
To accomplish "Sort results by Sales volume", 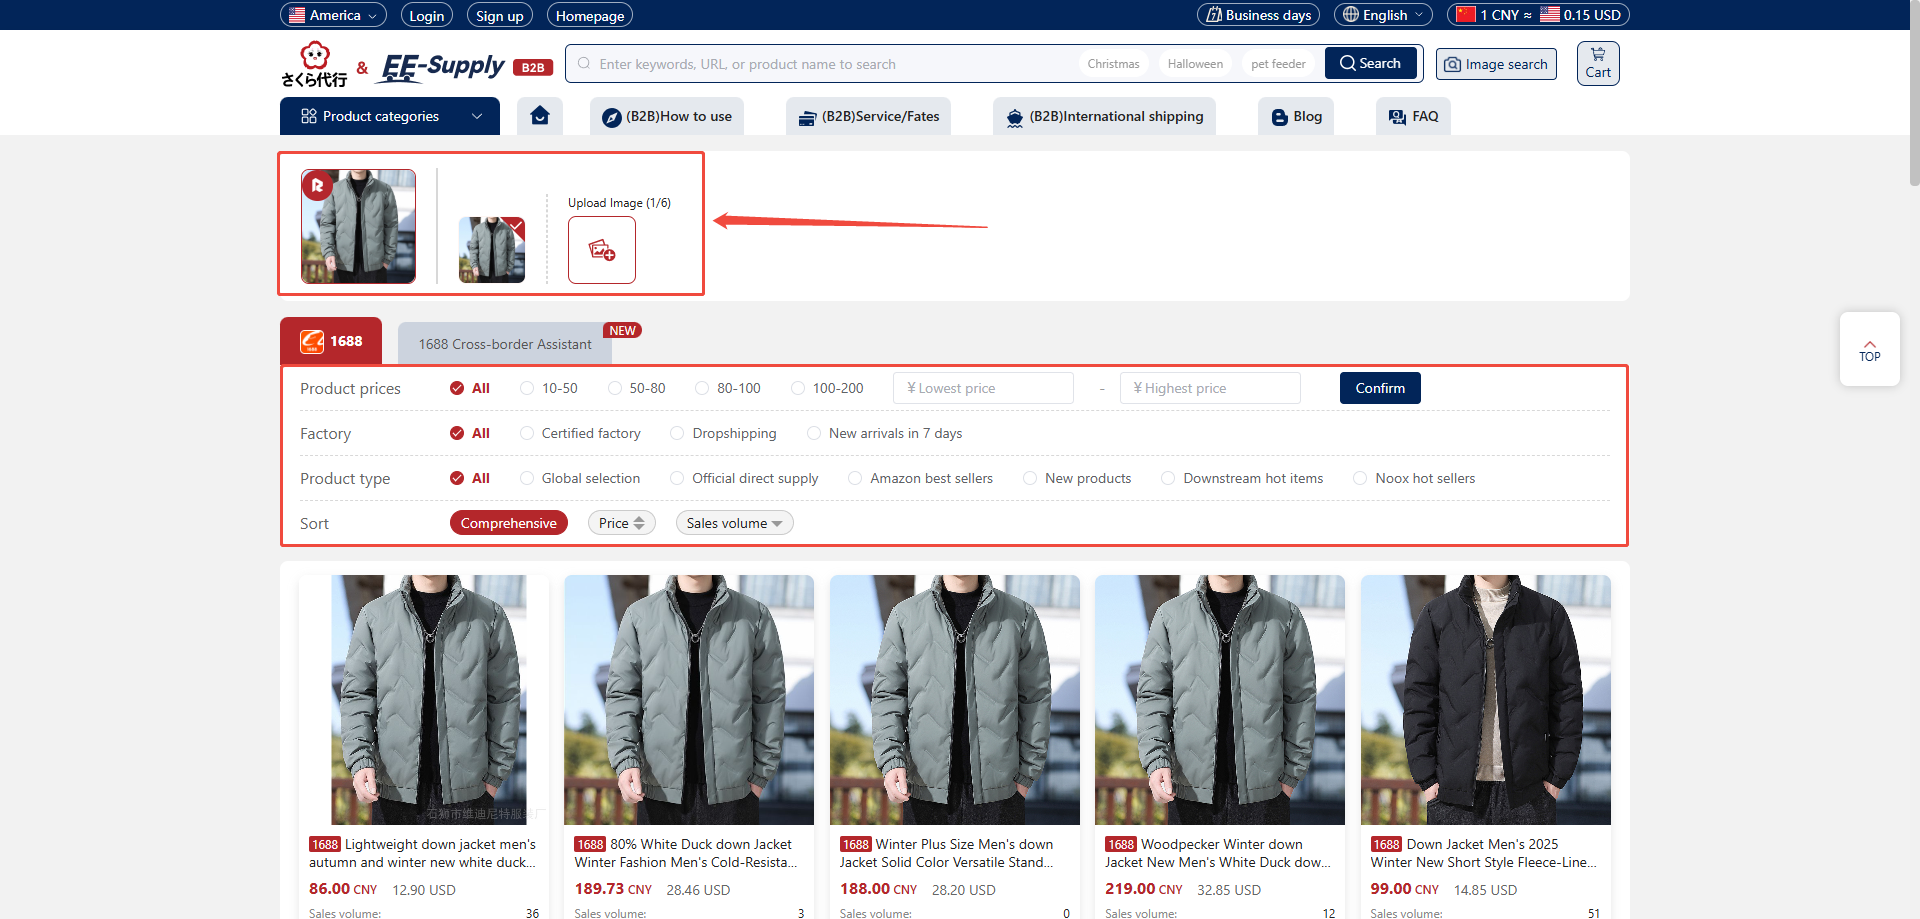I will click(734, 523).
